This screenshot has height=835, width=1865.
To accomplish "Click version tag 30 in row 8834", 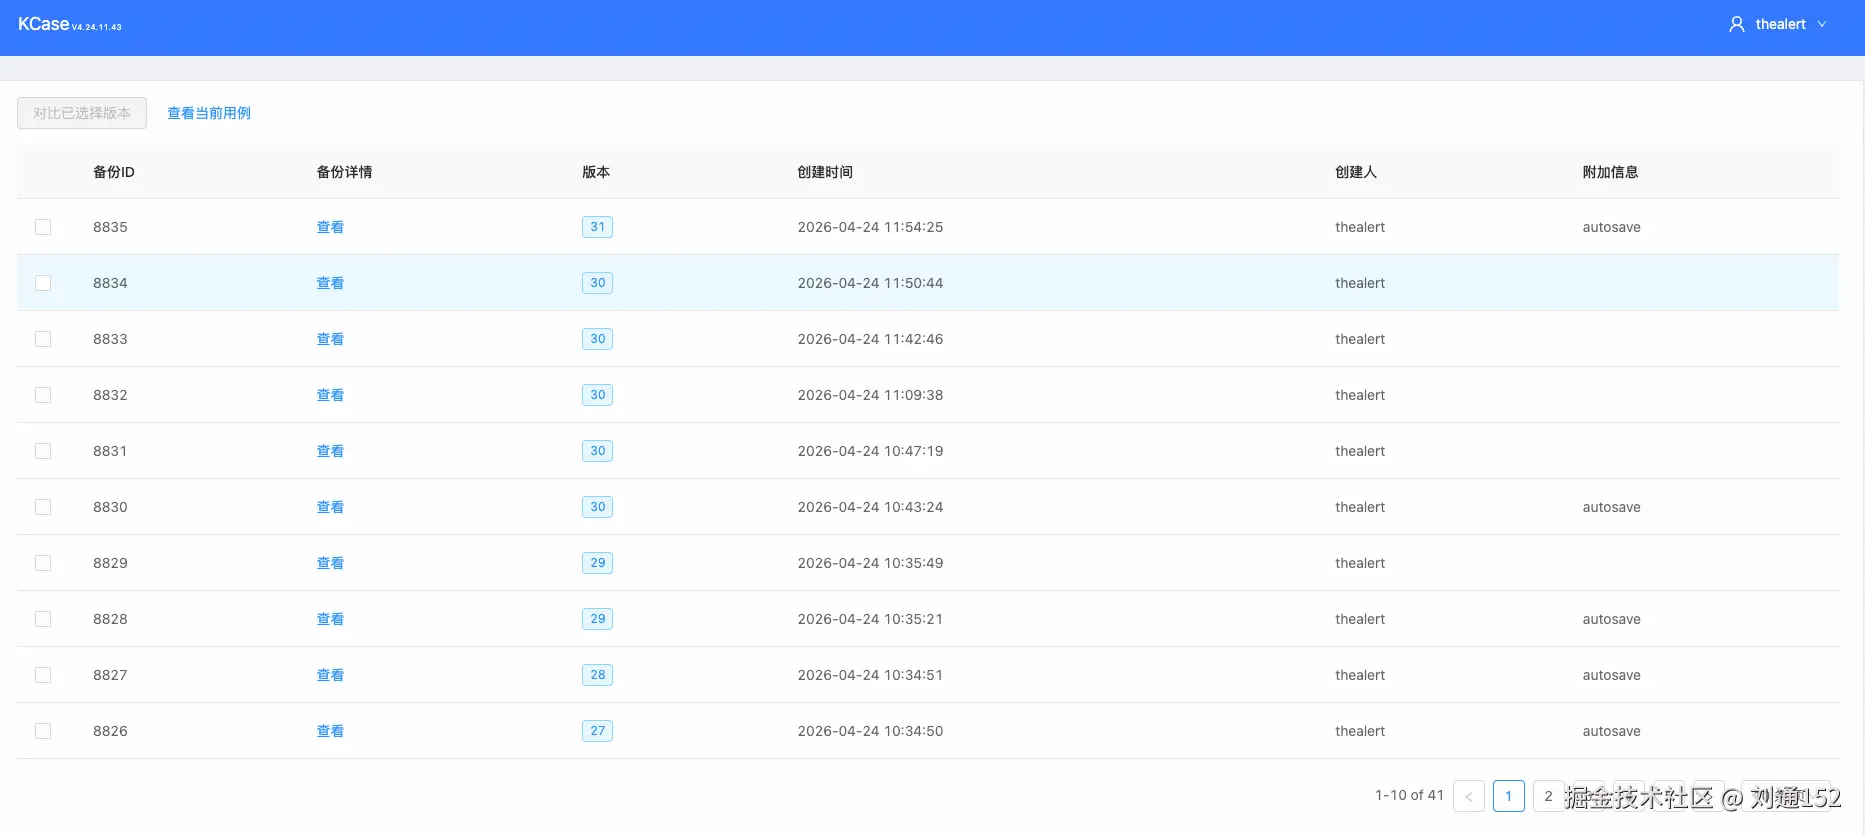I will [597, 283].
